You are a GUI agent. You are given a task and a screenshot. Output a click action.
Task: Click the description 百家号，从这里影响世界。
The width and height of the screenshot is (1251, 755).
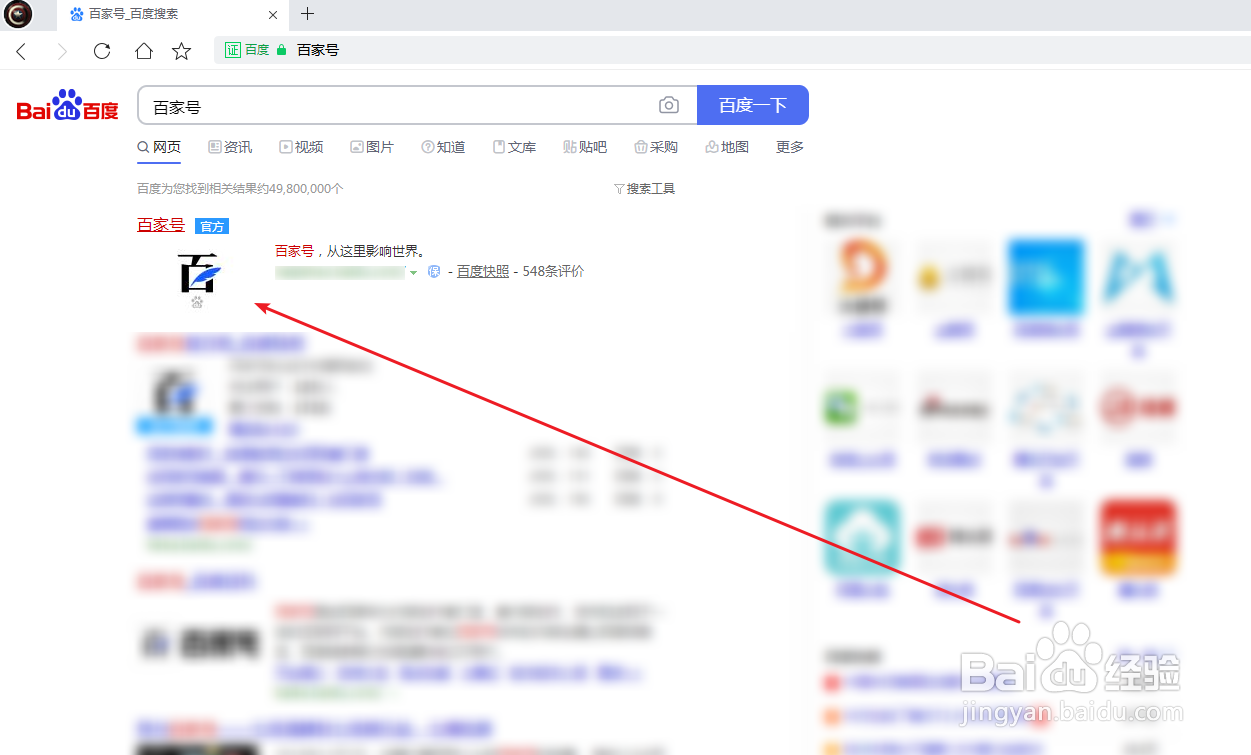point(350,251)
